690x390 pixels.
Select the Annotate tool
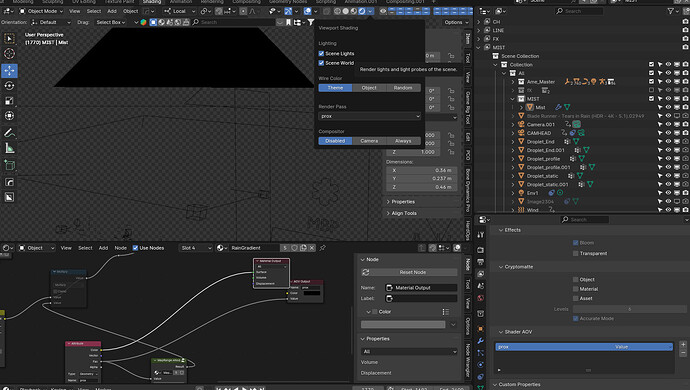pyautogui.click(x=9, y=132)
